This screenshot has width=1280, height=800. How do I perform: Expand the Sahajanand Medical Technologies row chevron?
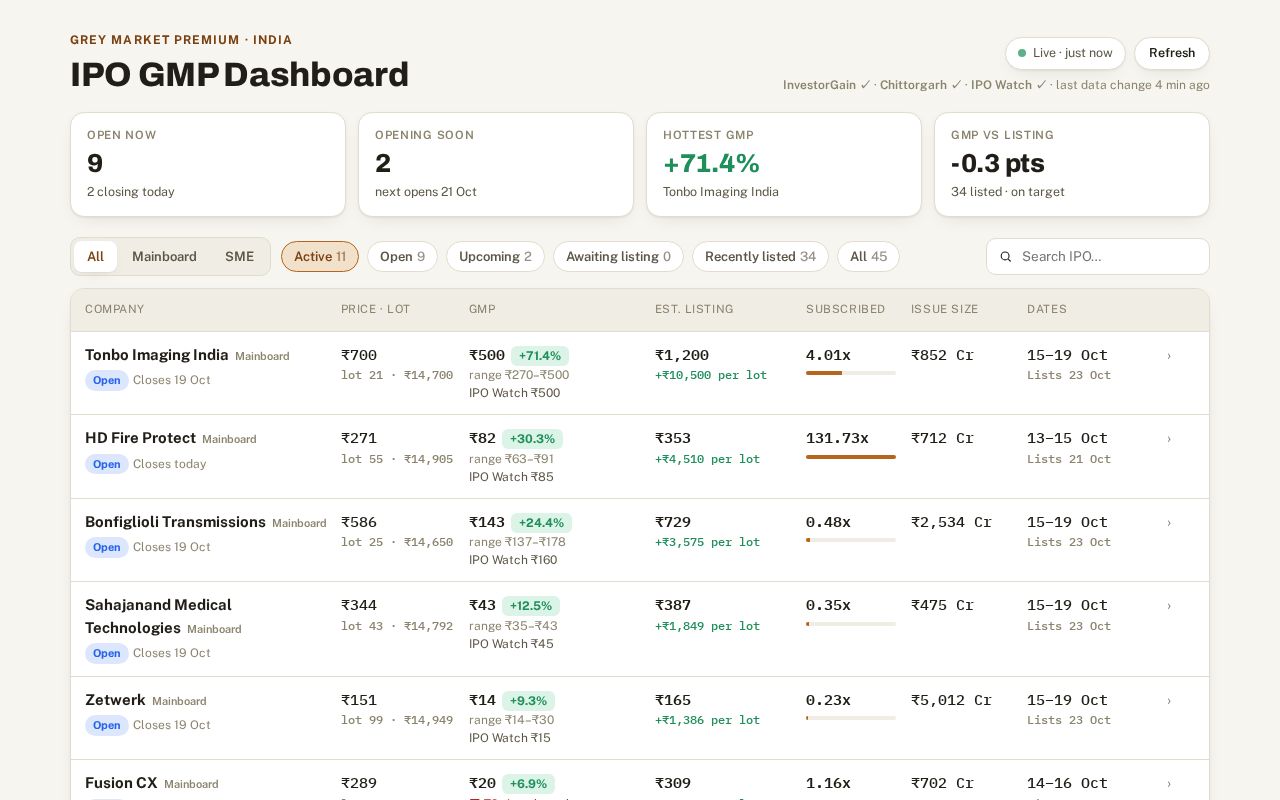pos(1169,606)
